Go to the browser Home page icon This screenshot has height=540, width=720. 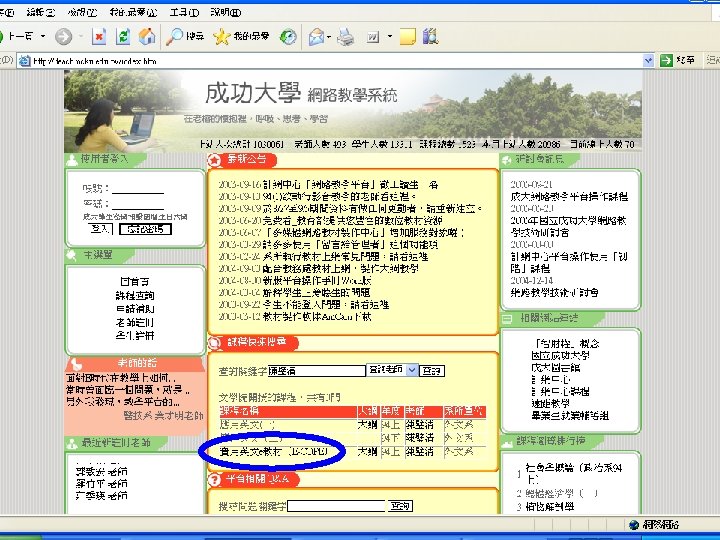pos(147,36)
